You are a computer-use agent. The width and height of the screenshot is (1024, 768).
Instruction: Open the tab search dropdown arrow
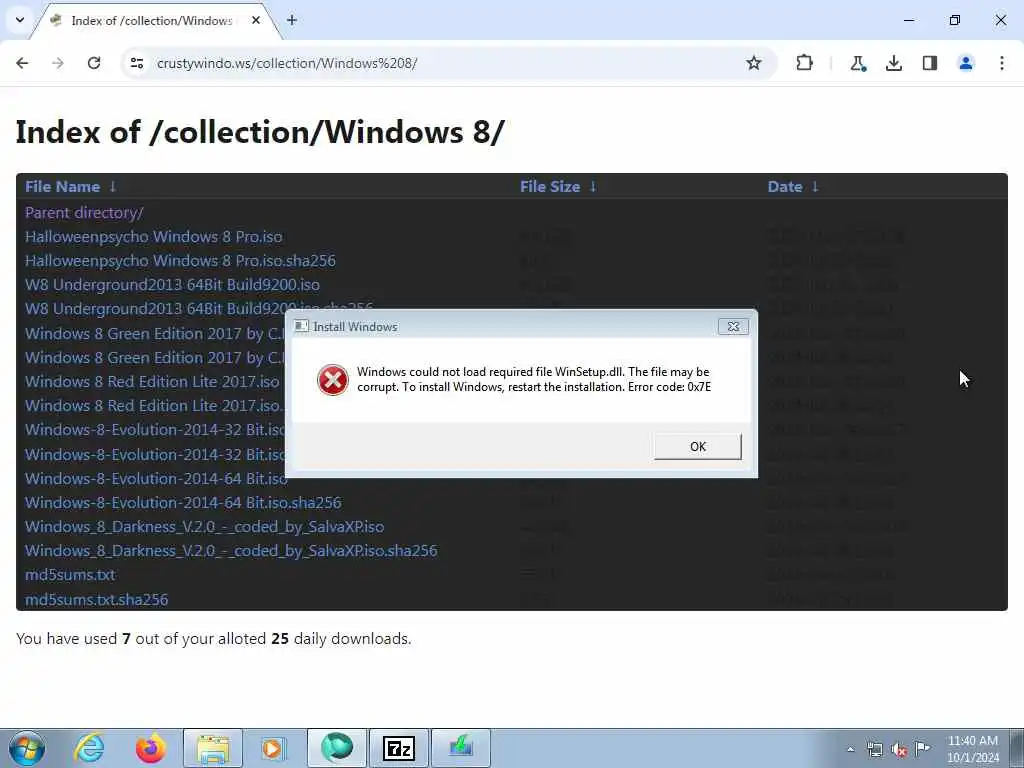[x=20, y=20]
